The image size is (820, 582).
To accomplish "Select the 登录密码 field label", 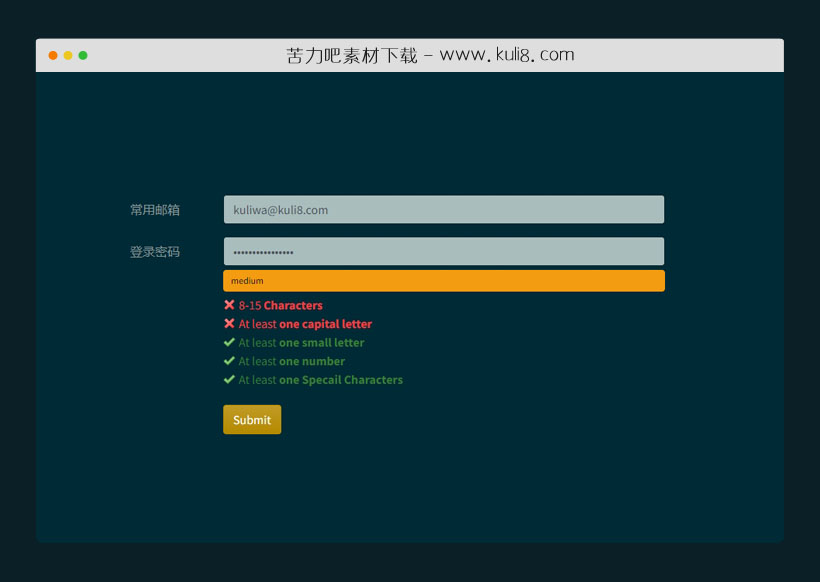I will coord(155,252).
